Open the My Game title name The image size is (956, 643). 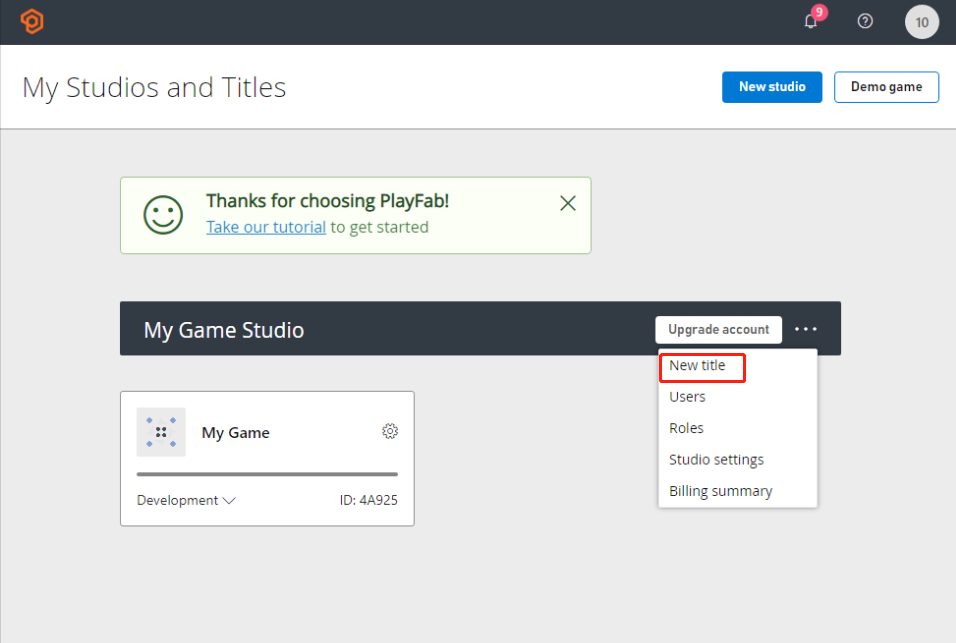[235, 433]
